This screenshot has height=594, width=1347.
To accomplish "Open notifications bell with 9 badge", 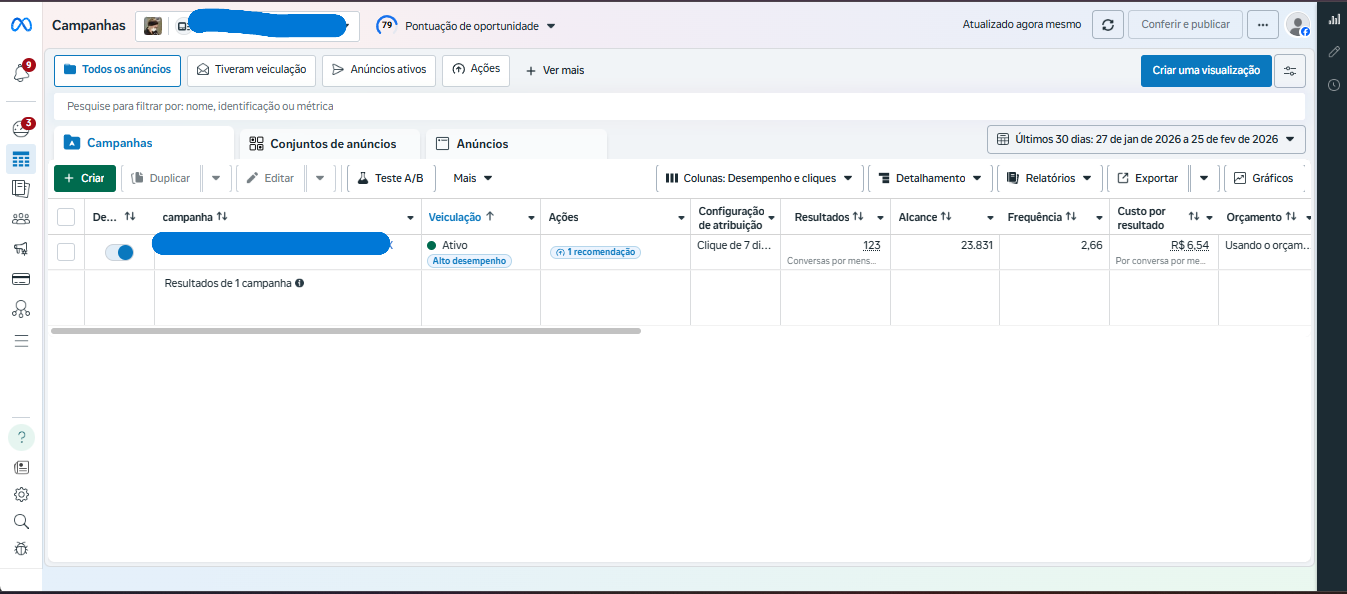I will 21,73.
